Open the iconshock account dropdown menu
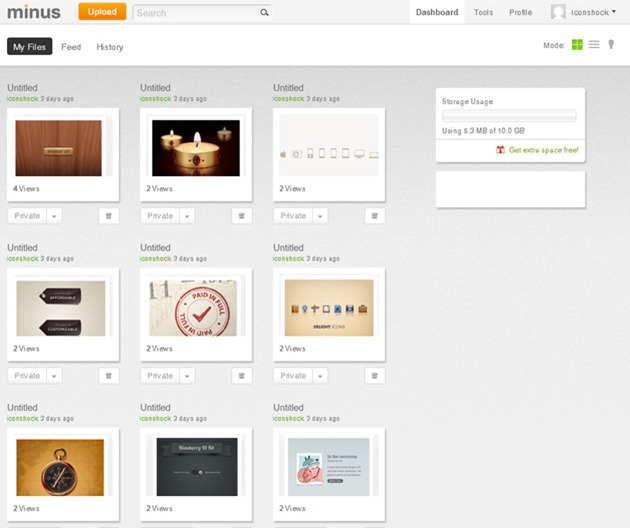 [584, 13]
